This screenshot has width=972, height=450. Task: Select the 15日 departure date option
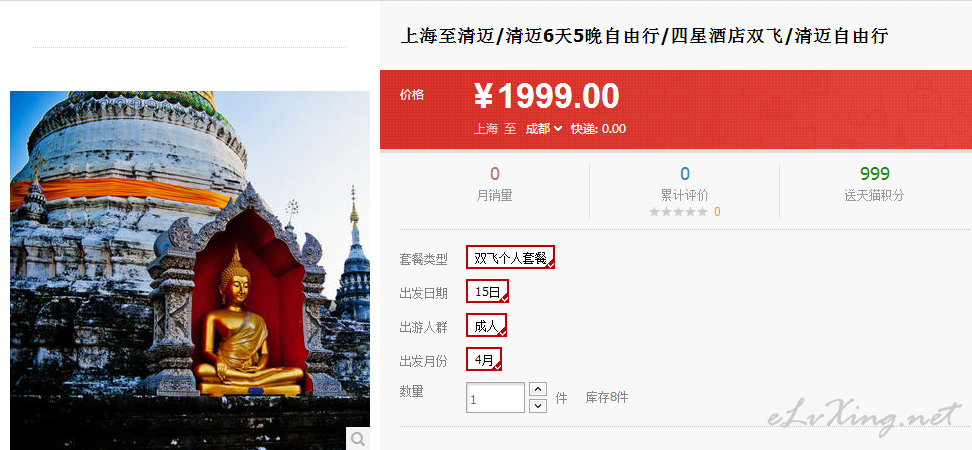coord(487,291)
